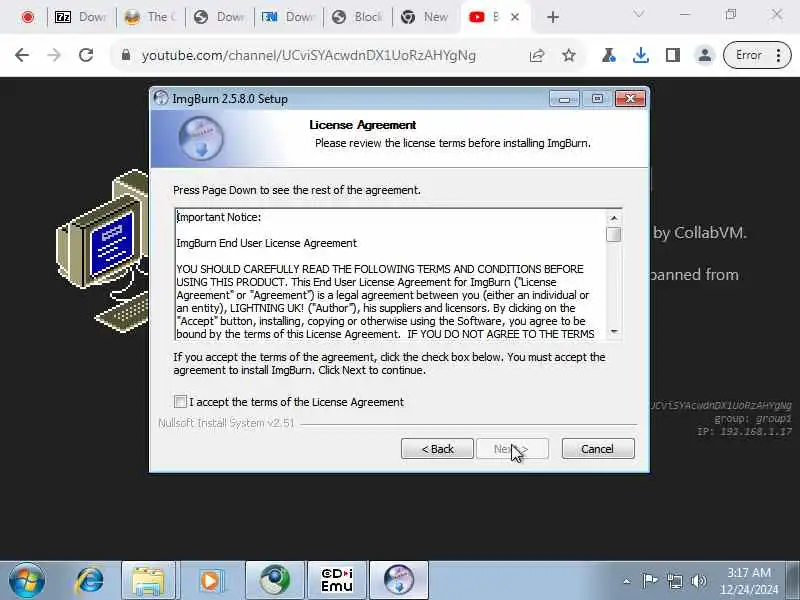Click the lock icon in address bar

pyautogui.click(x=126, y=55)
